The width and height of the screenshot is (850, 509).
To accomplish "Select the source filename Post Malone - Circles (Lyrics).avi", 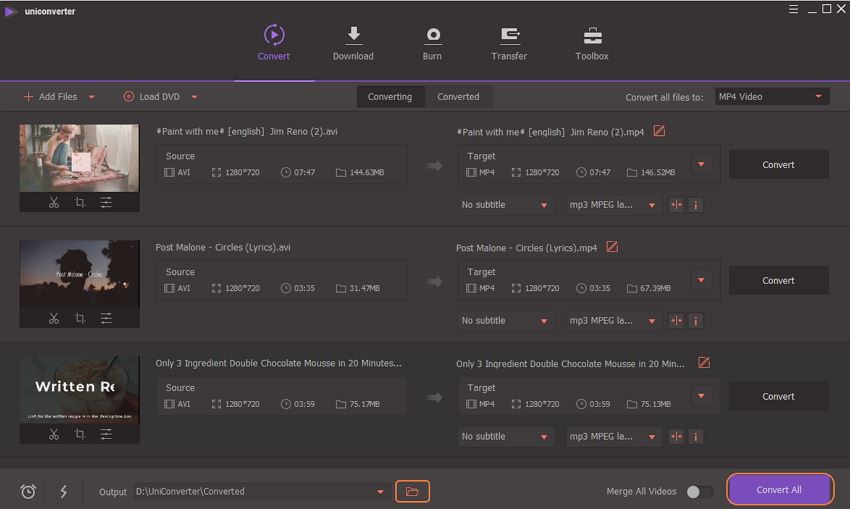I will pyautogui.click(x=223, y=247).
